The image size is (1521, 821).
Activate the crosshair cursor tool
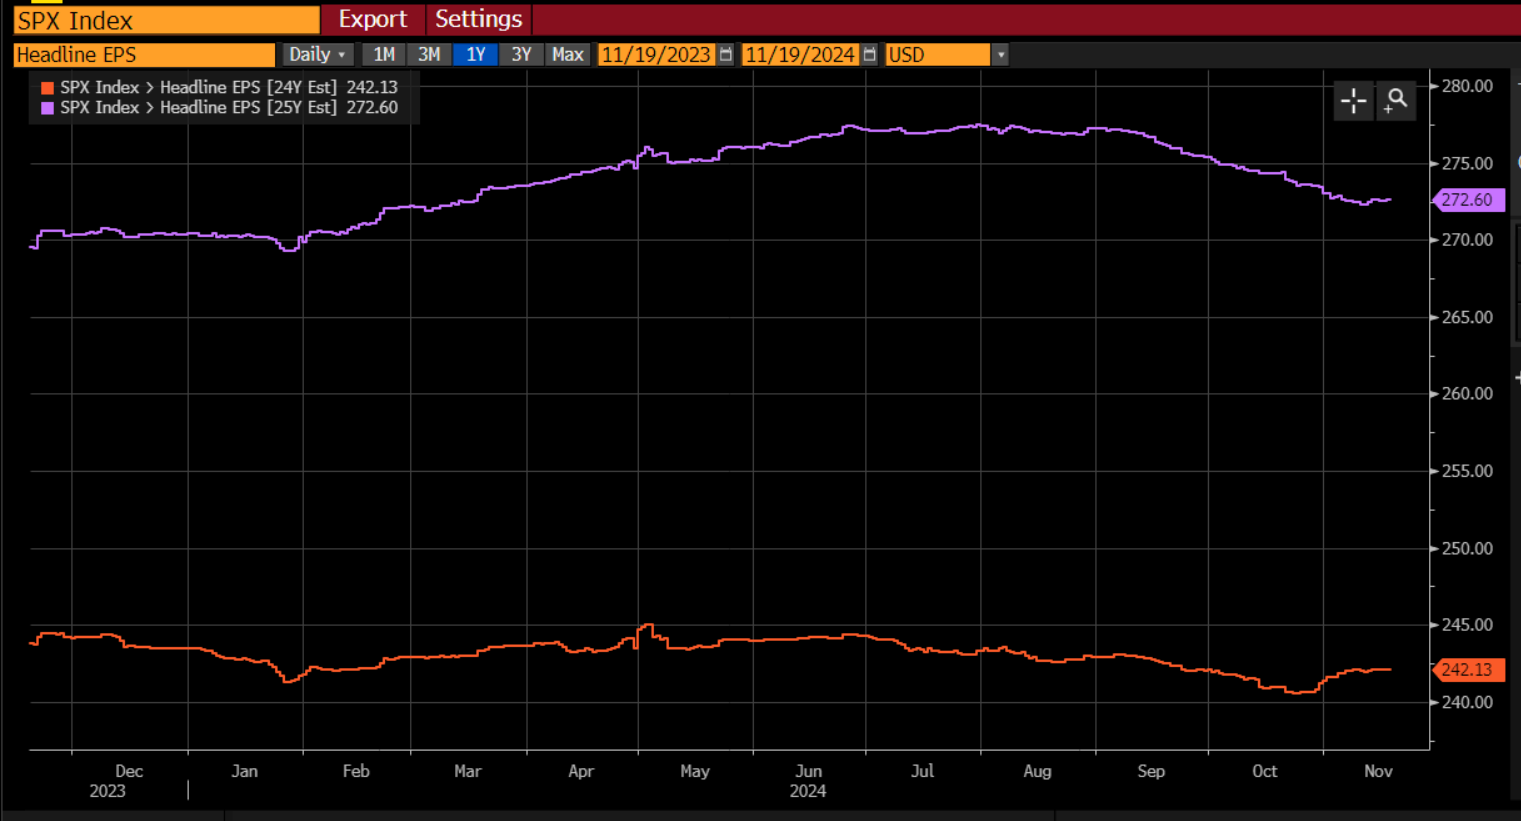[1353, 100]
